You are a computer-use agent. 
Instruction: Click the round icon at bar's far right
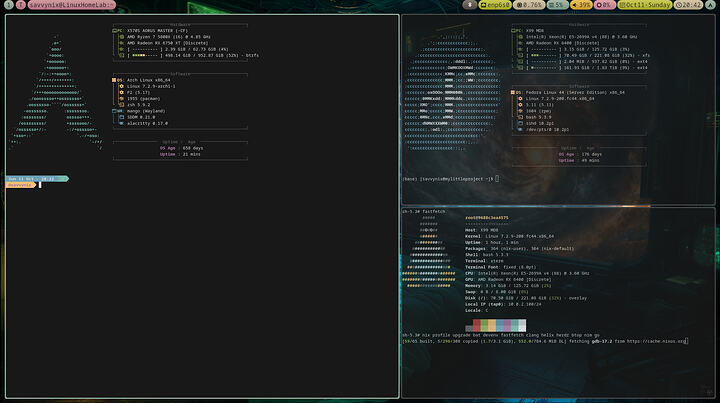click(x=710, y=5)
